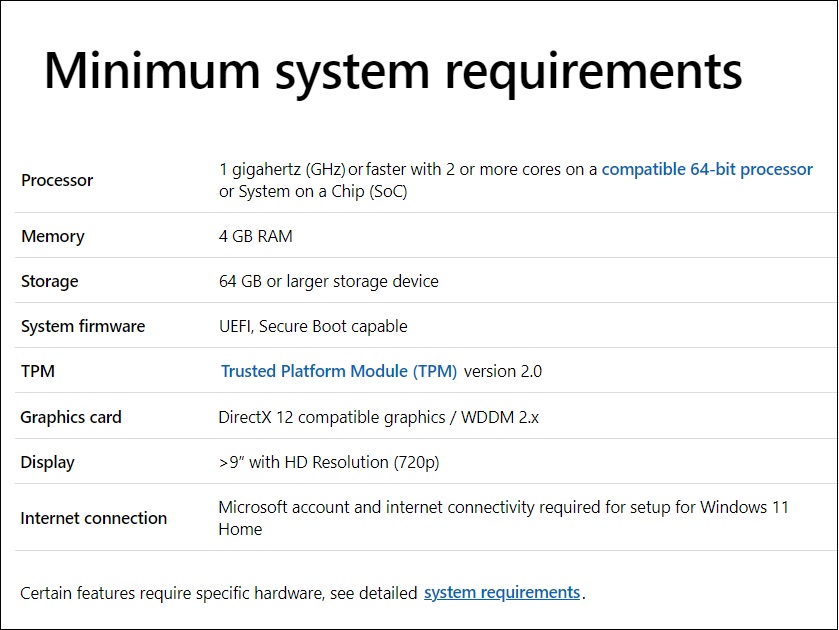Select the Memory row label
Viewport: 839px width, 630px height.
click(53, 237)
